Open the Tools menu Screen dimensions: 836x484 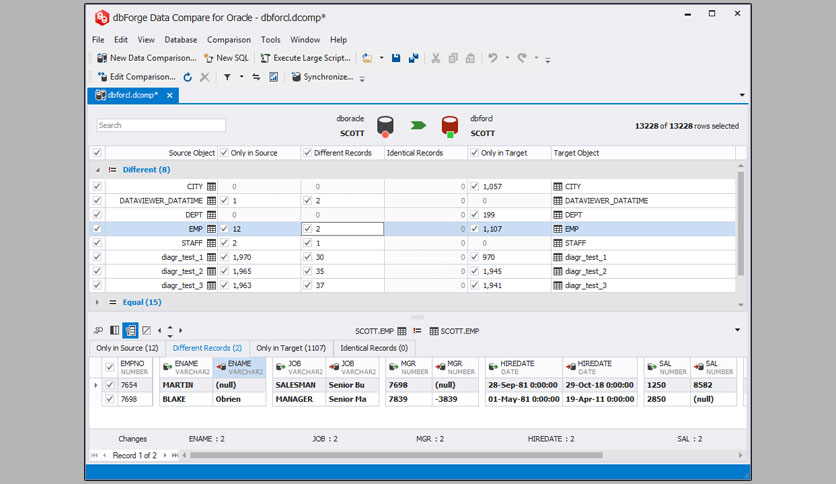point(270,39)
